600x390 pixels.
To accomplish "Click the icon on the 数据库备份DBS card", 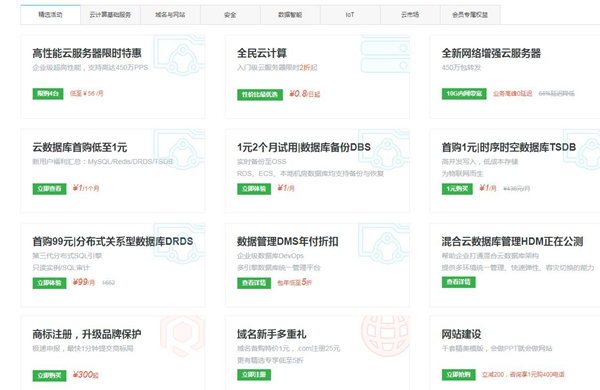I will pyautogui.click(x=384, y=149).
